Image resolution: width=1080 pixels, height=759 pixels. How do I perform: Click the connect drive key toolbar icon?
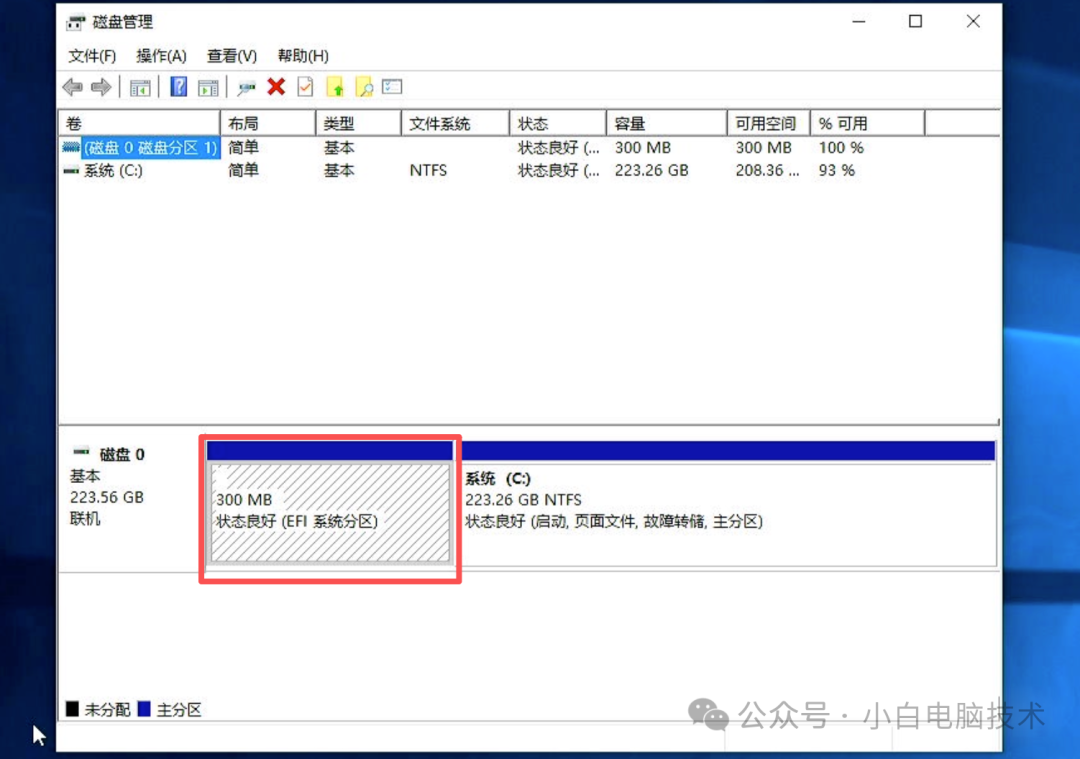click(x=246, y=87)
